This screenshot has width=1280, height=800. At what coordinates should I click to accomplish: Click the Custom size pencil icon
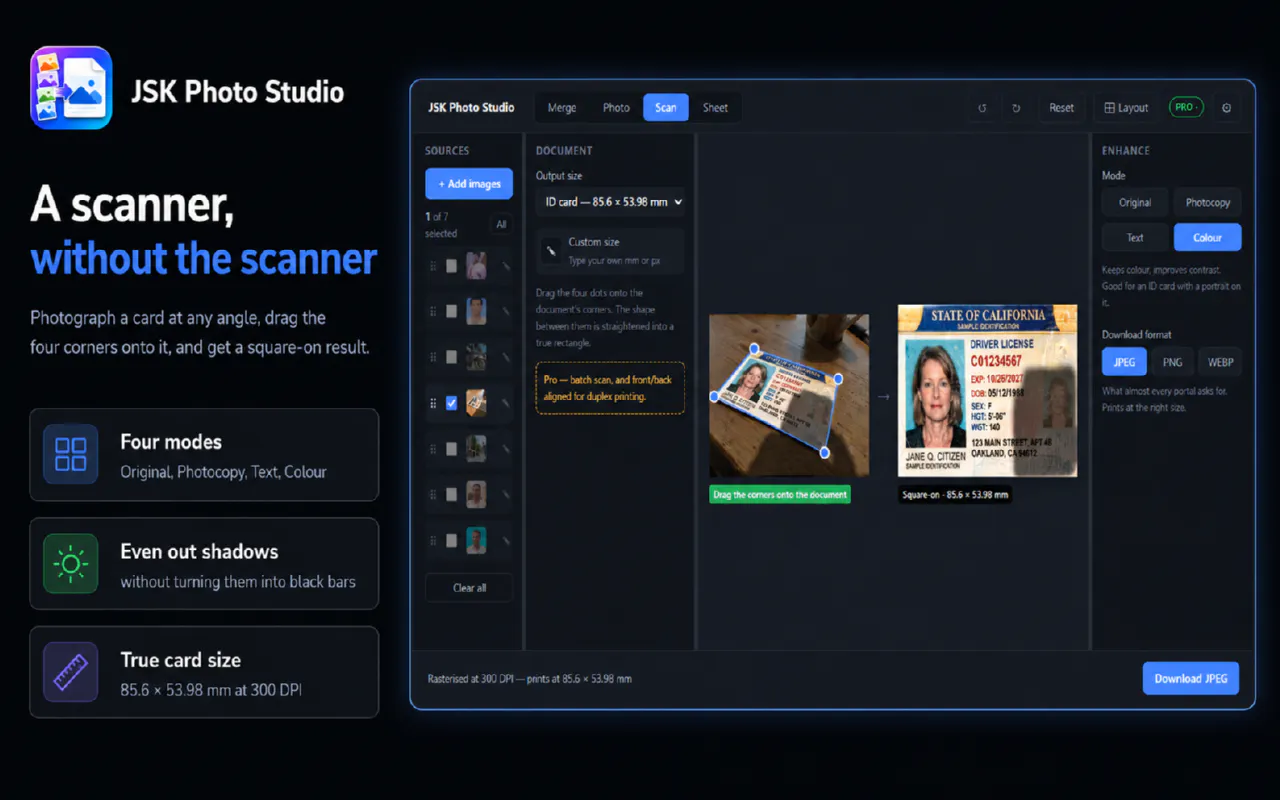point(551,251)
